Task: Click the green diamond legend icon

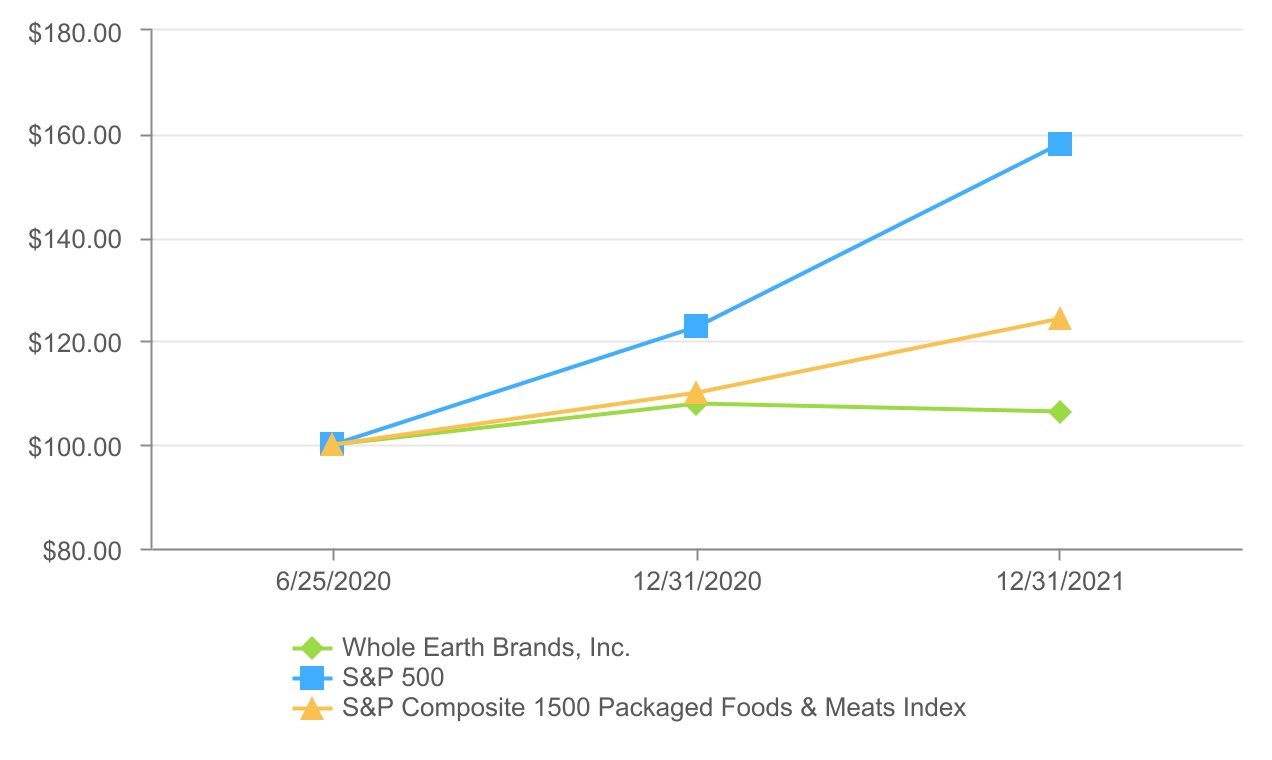Action: [x=312, y=648]
